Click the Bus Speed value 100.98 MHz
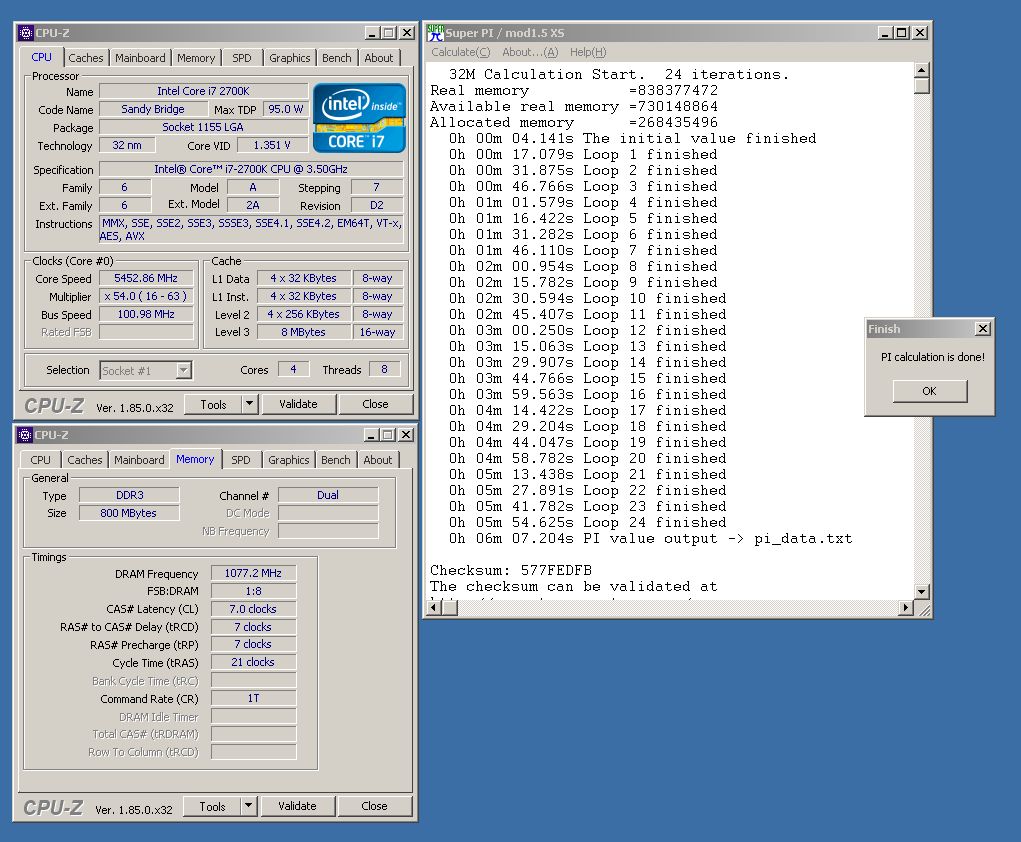 click(146, 314)
